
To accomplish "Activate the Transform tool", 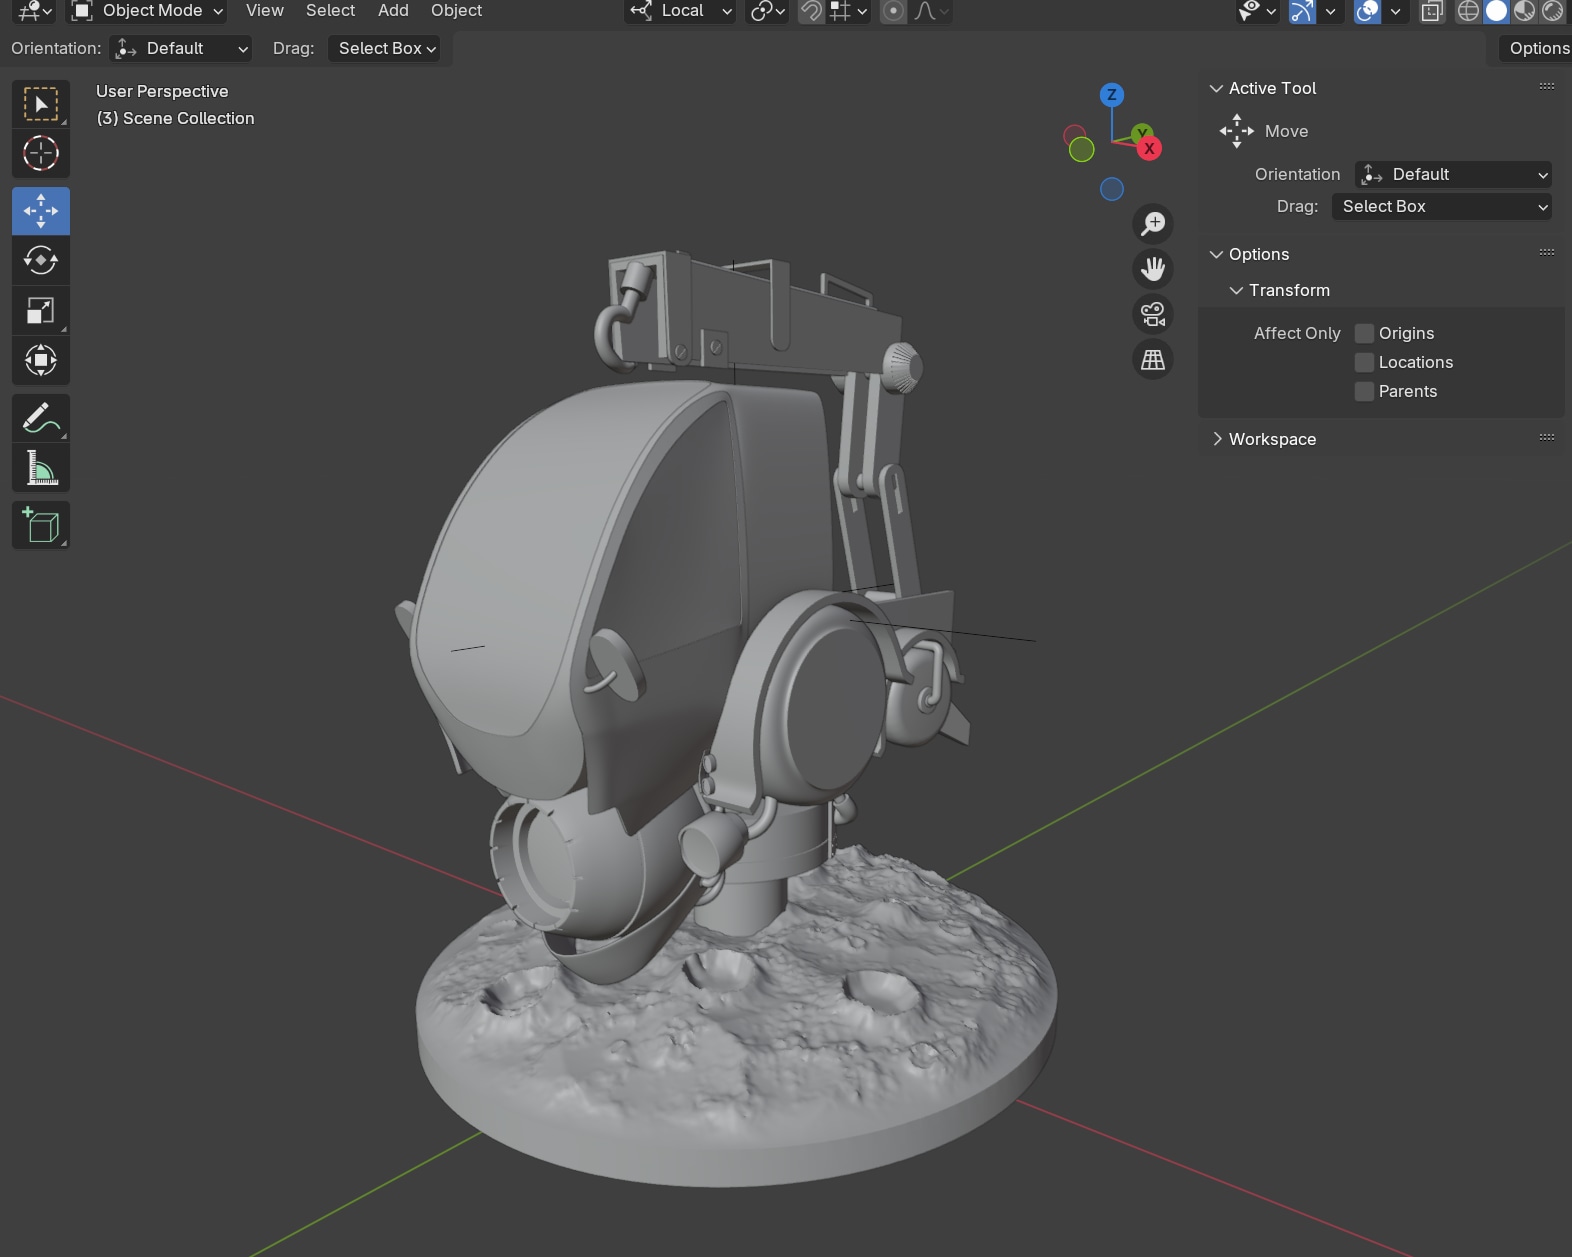I will [x=41, y=360].
